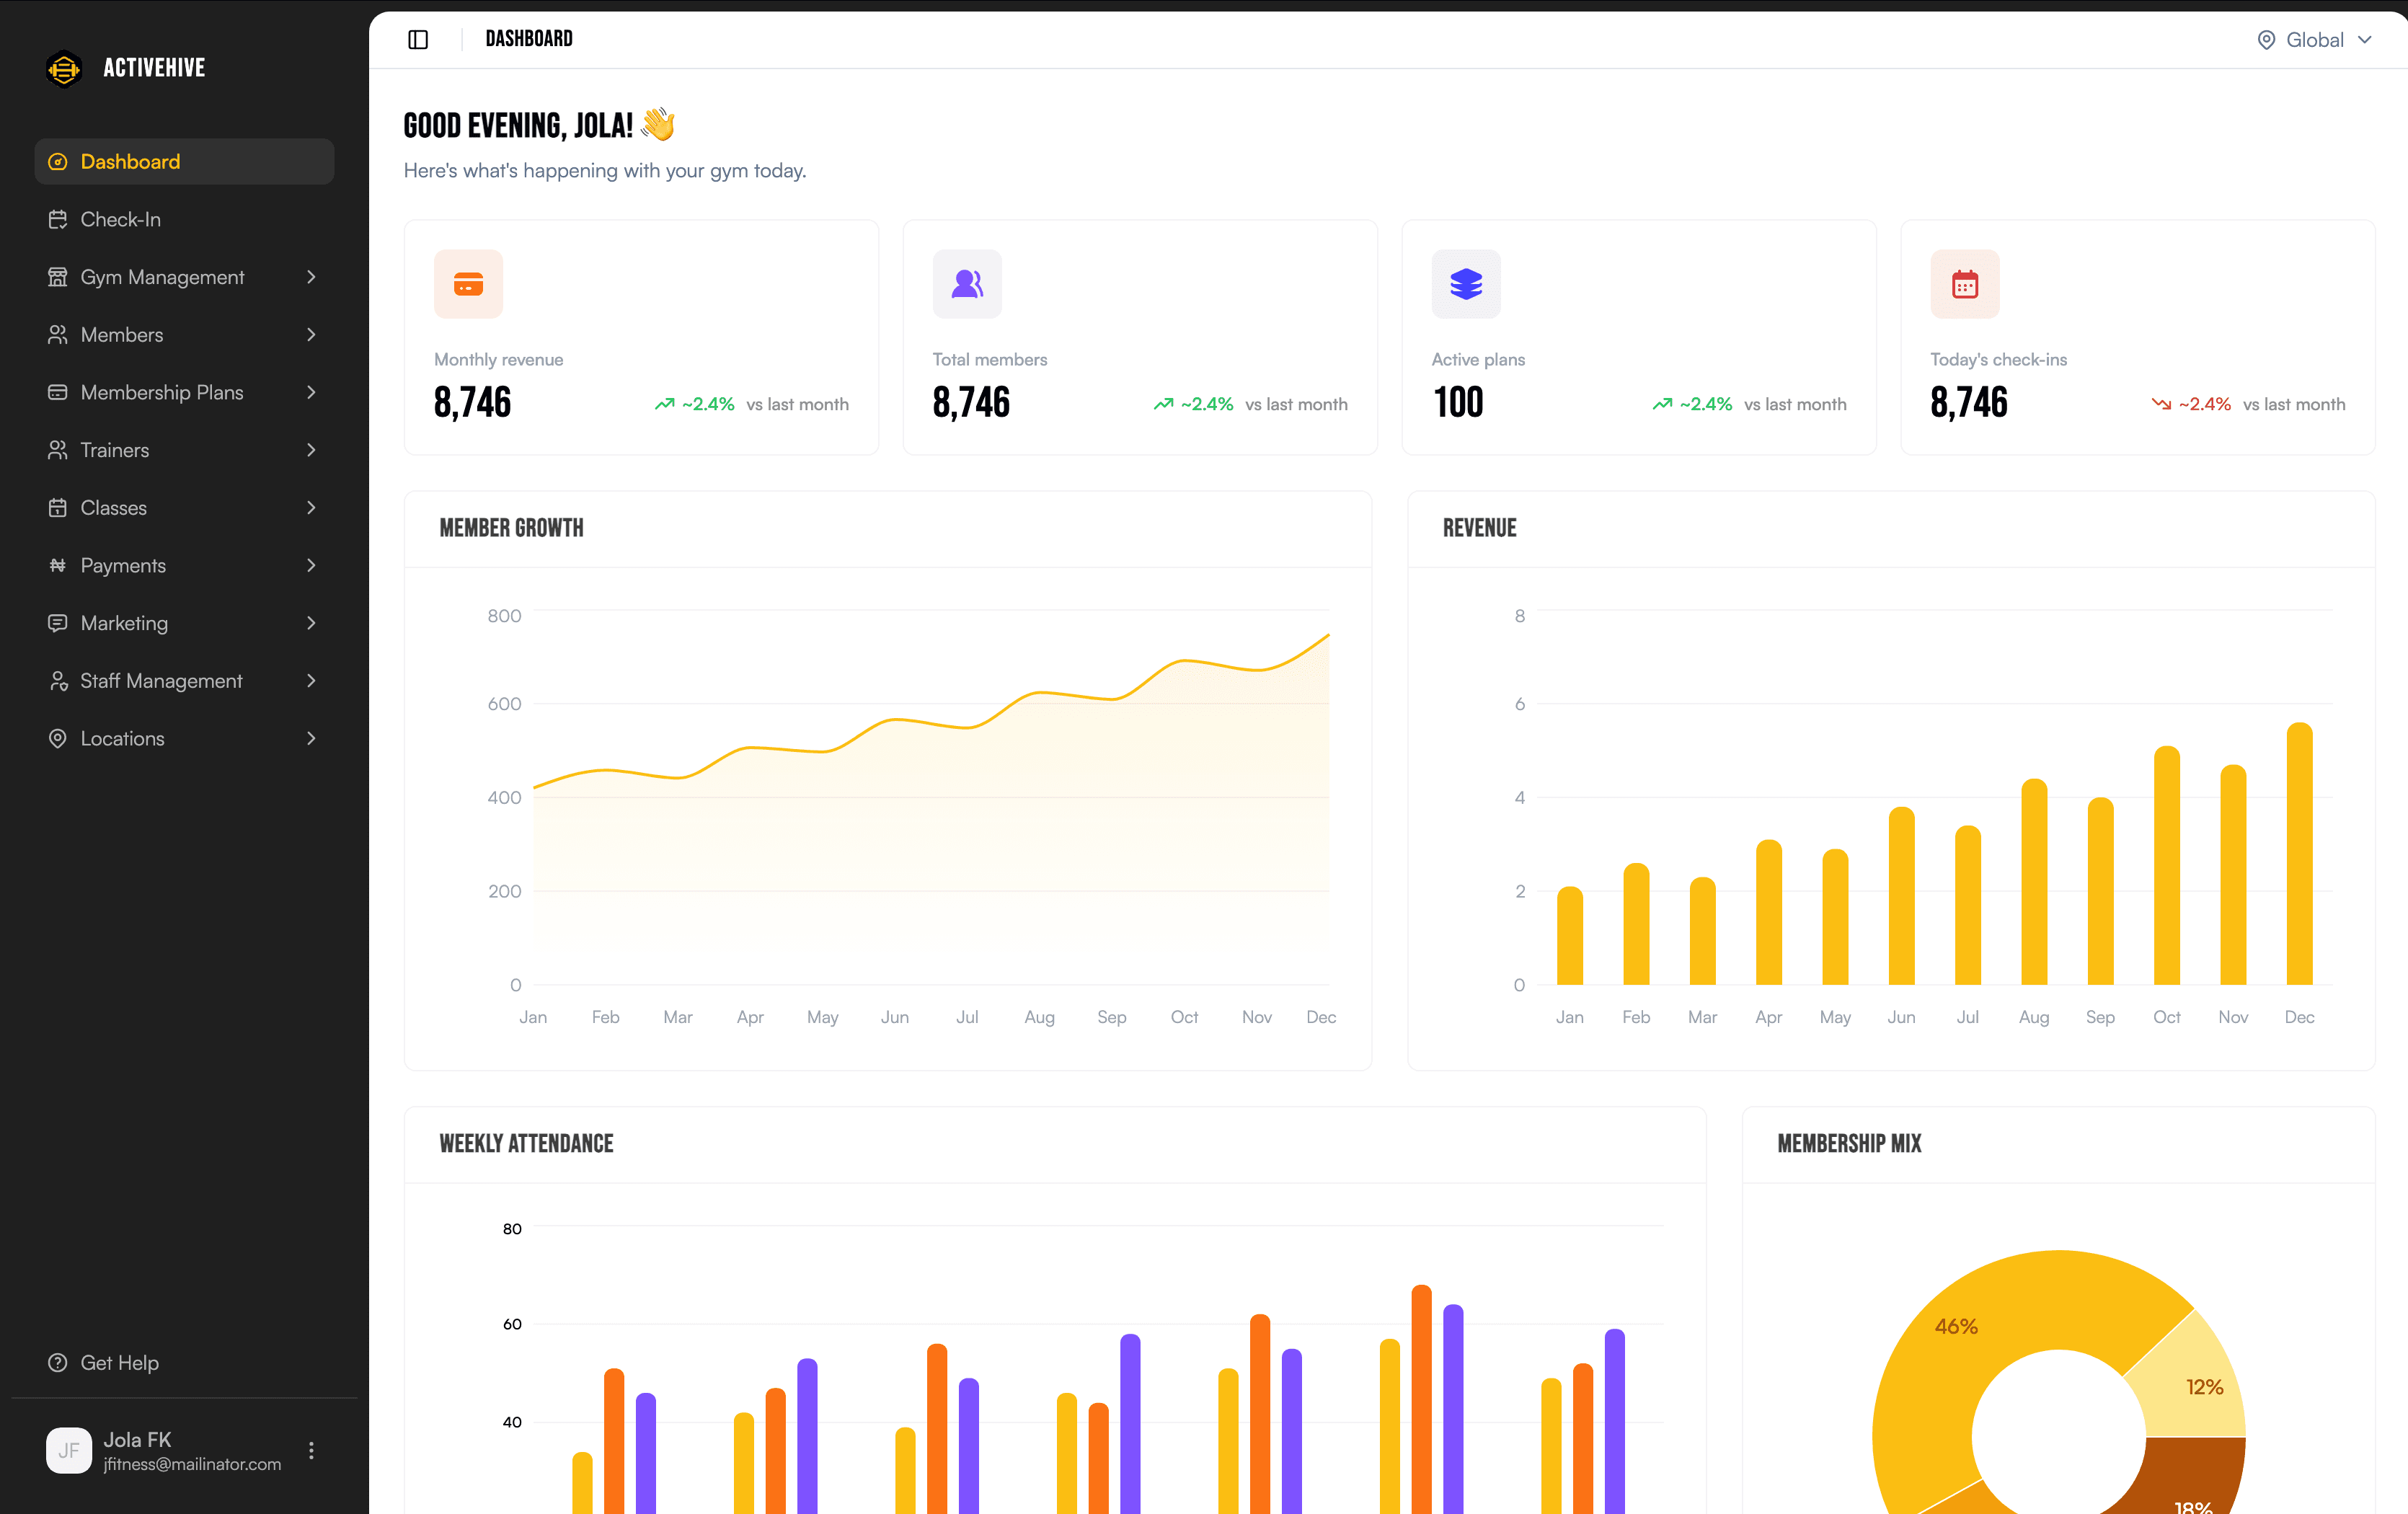This screenshot has height=1514, width=2408.
Task: Open the Trainers menu item
Action: coord(184,450)
